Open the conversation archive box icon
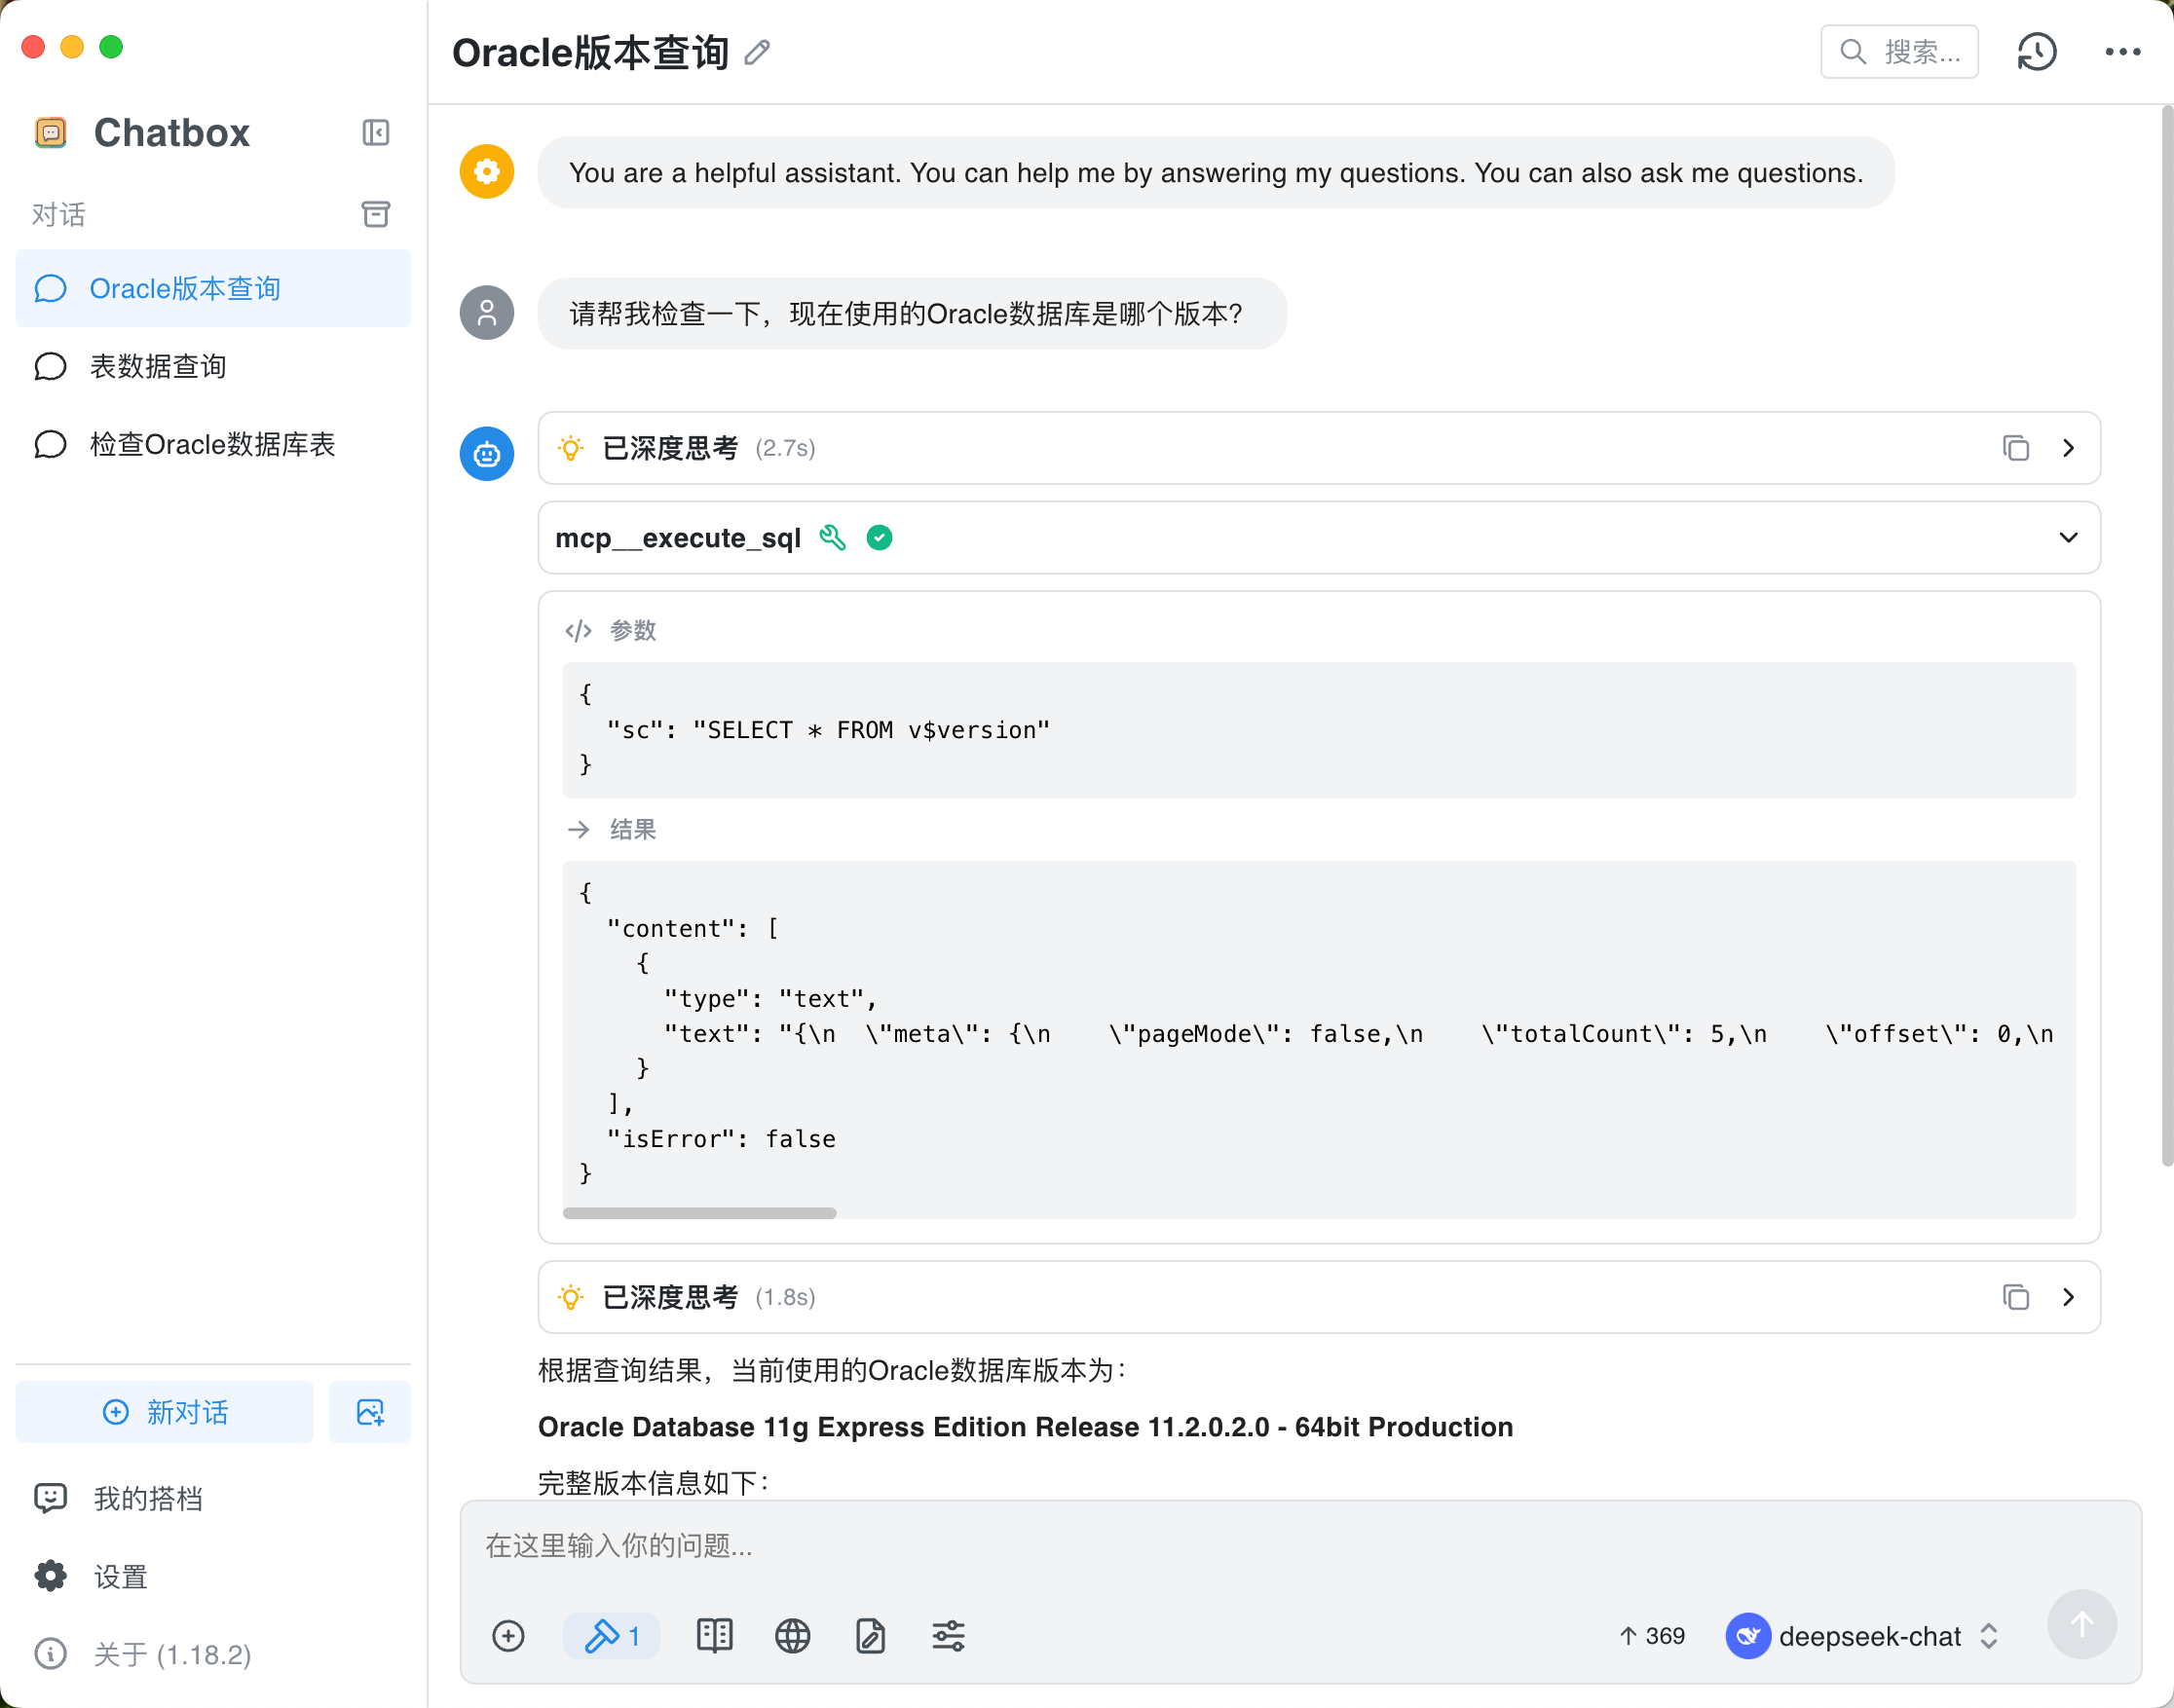The height and width of the screenshot is (1708, 2174). point(376,214)
